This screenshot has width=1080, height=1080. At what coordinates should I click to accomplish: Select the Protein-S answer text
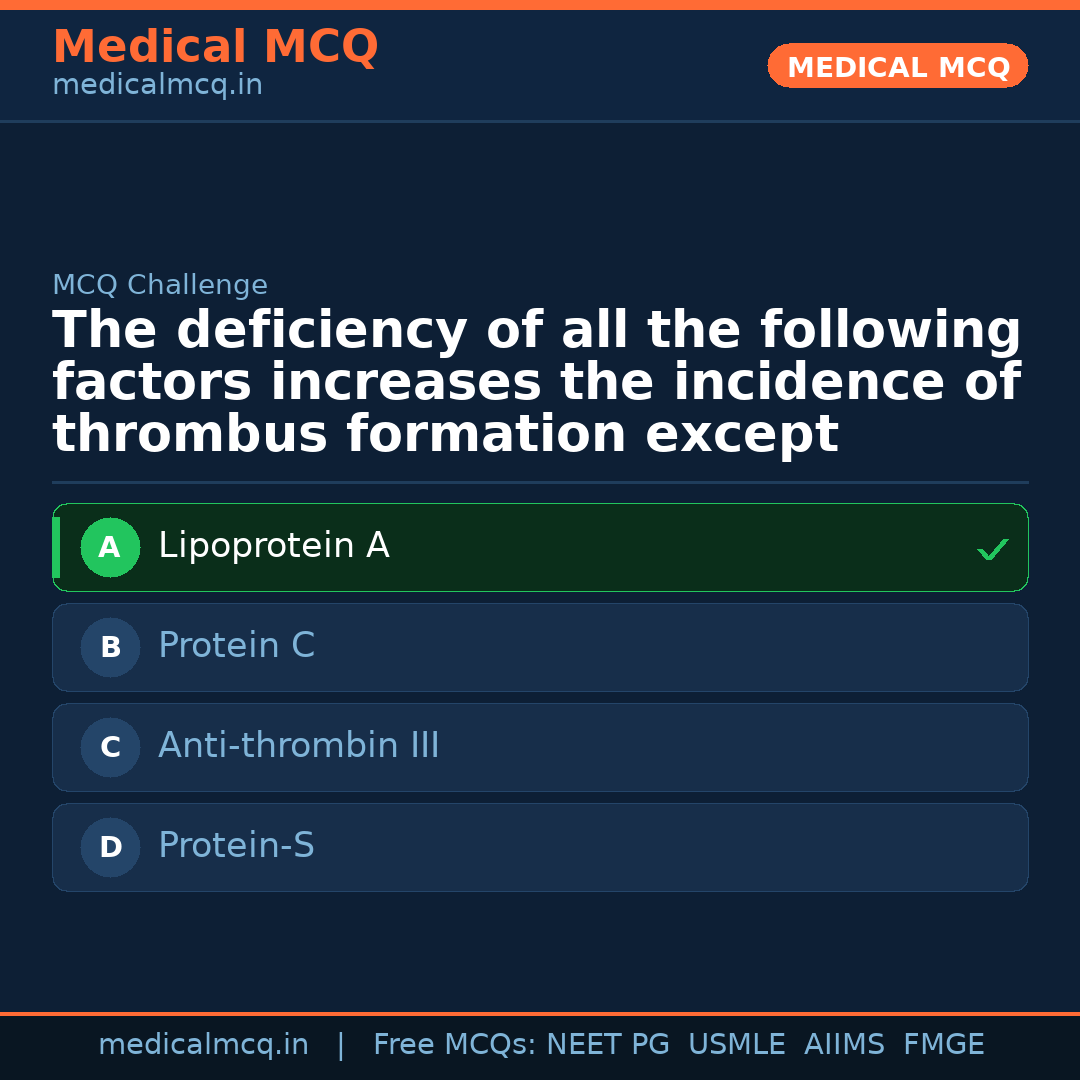[236, 846]
